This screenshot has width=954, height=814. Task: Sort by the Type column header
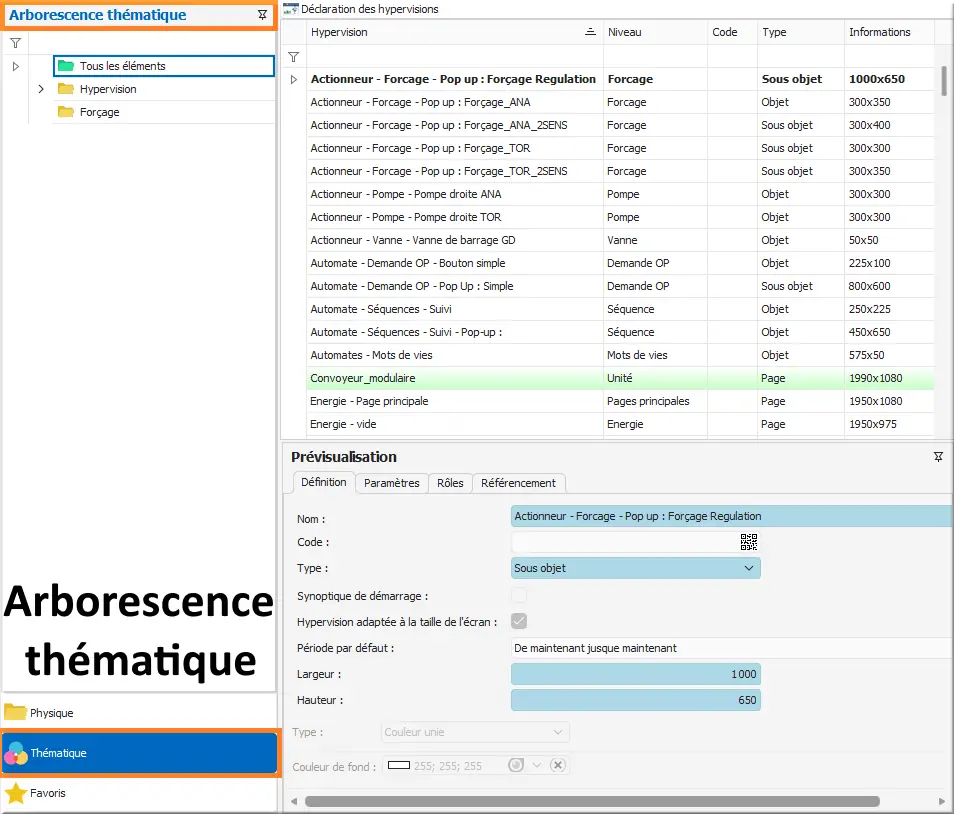(x=801, y=32)
